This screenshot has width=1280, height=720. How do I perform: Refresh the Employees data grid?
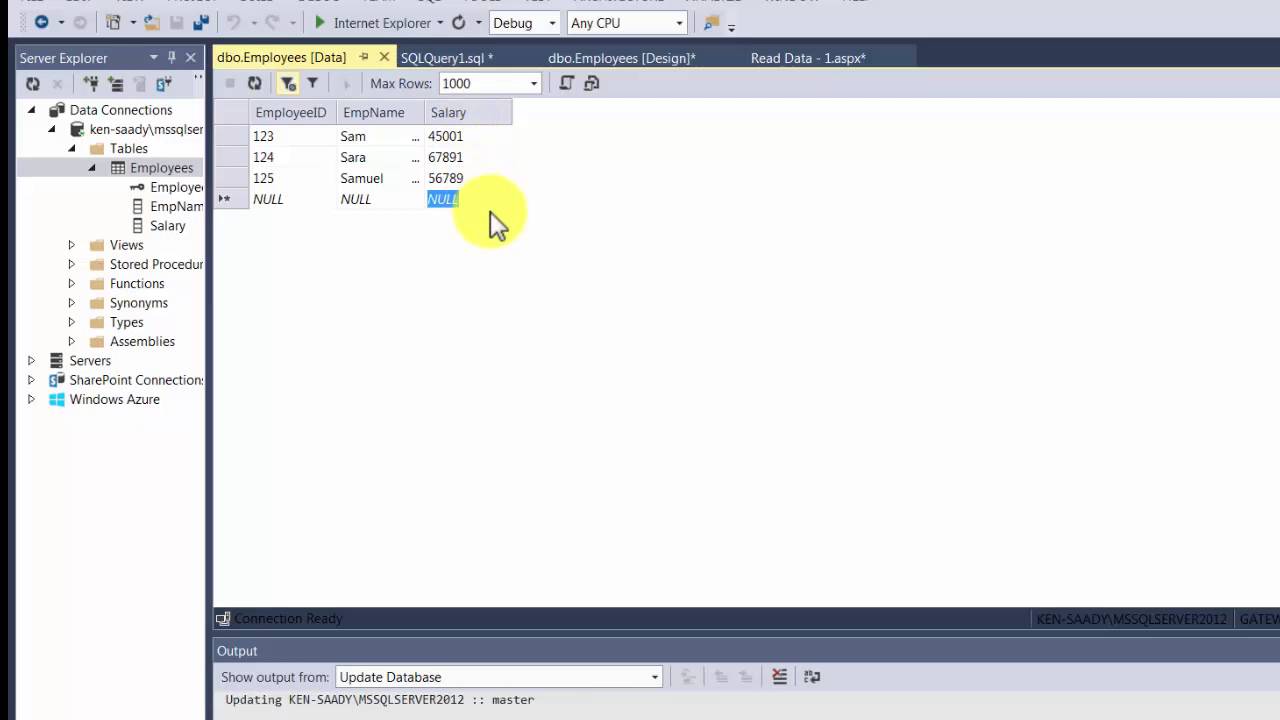click(254, 83)
